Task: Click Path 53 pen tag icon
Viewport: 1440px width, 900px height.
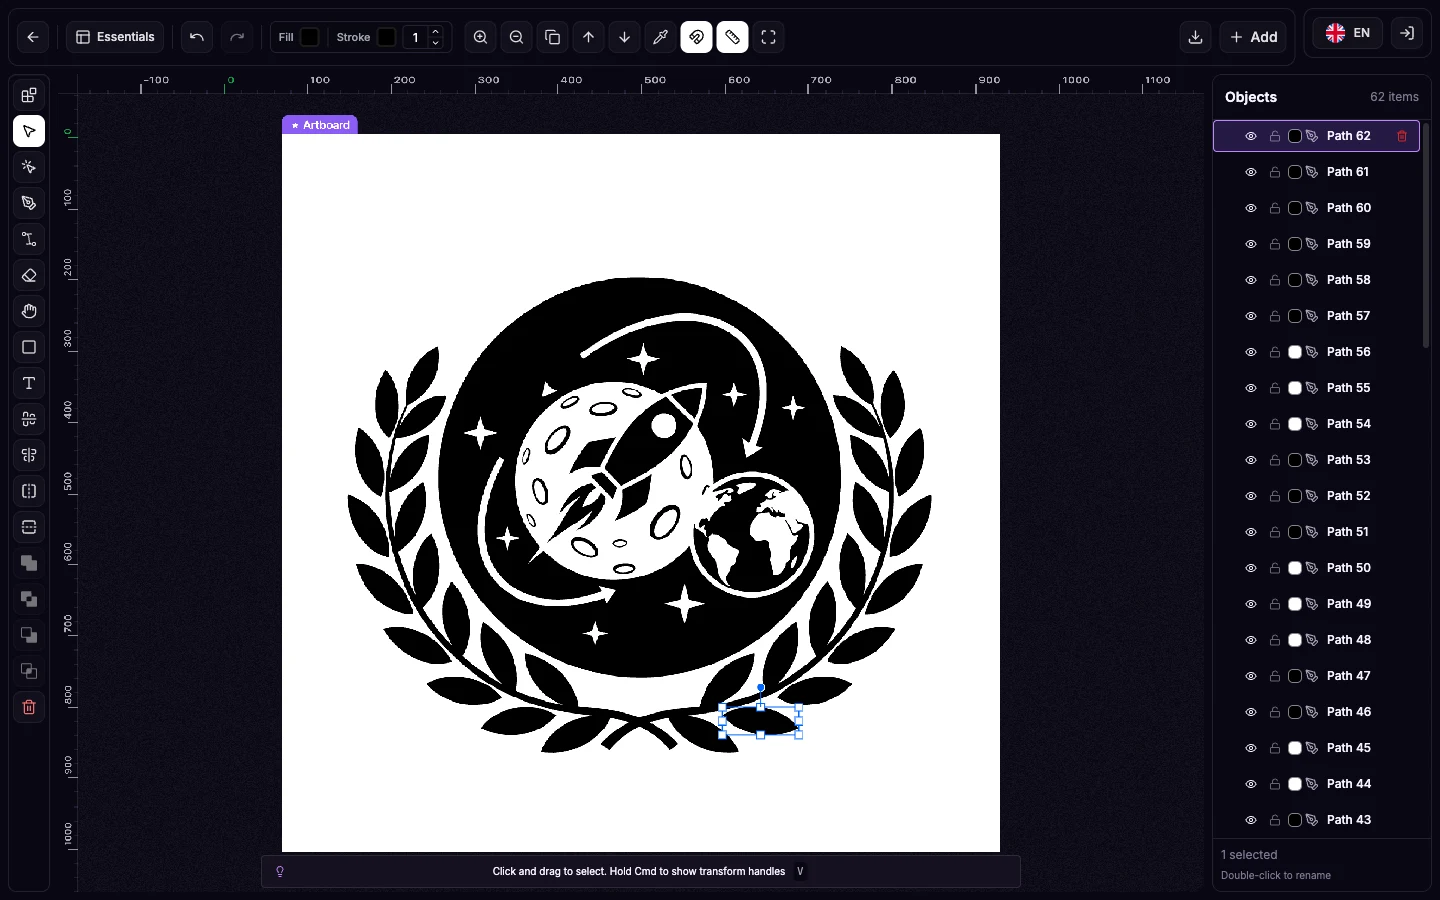Action: click(x=1312, y=460)
